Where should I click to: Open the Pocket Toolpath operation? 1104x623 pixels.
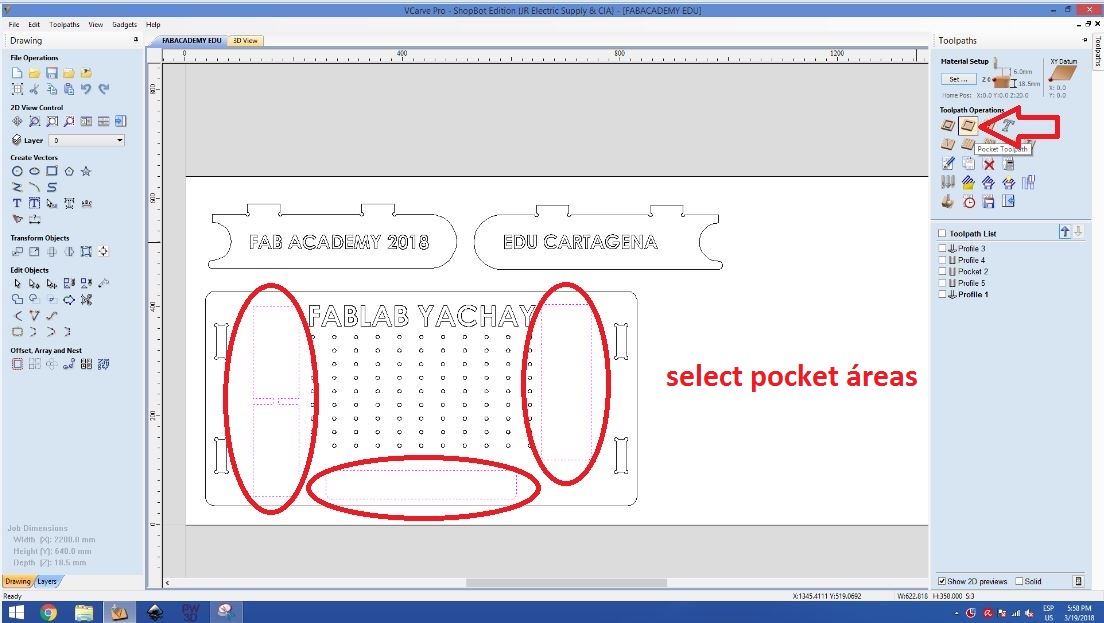[968, 126]
